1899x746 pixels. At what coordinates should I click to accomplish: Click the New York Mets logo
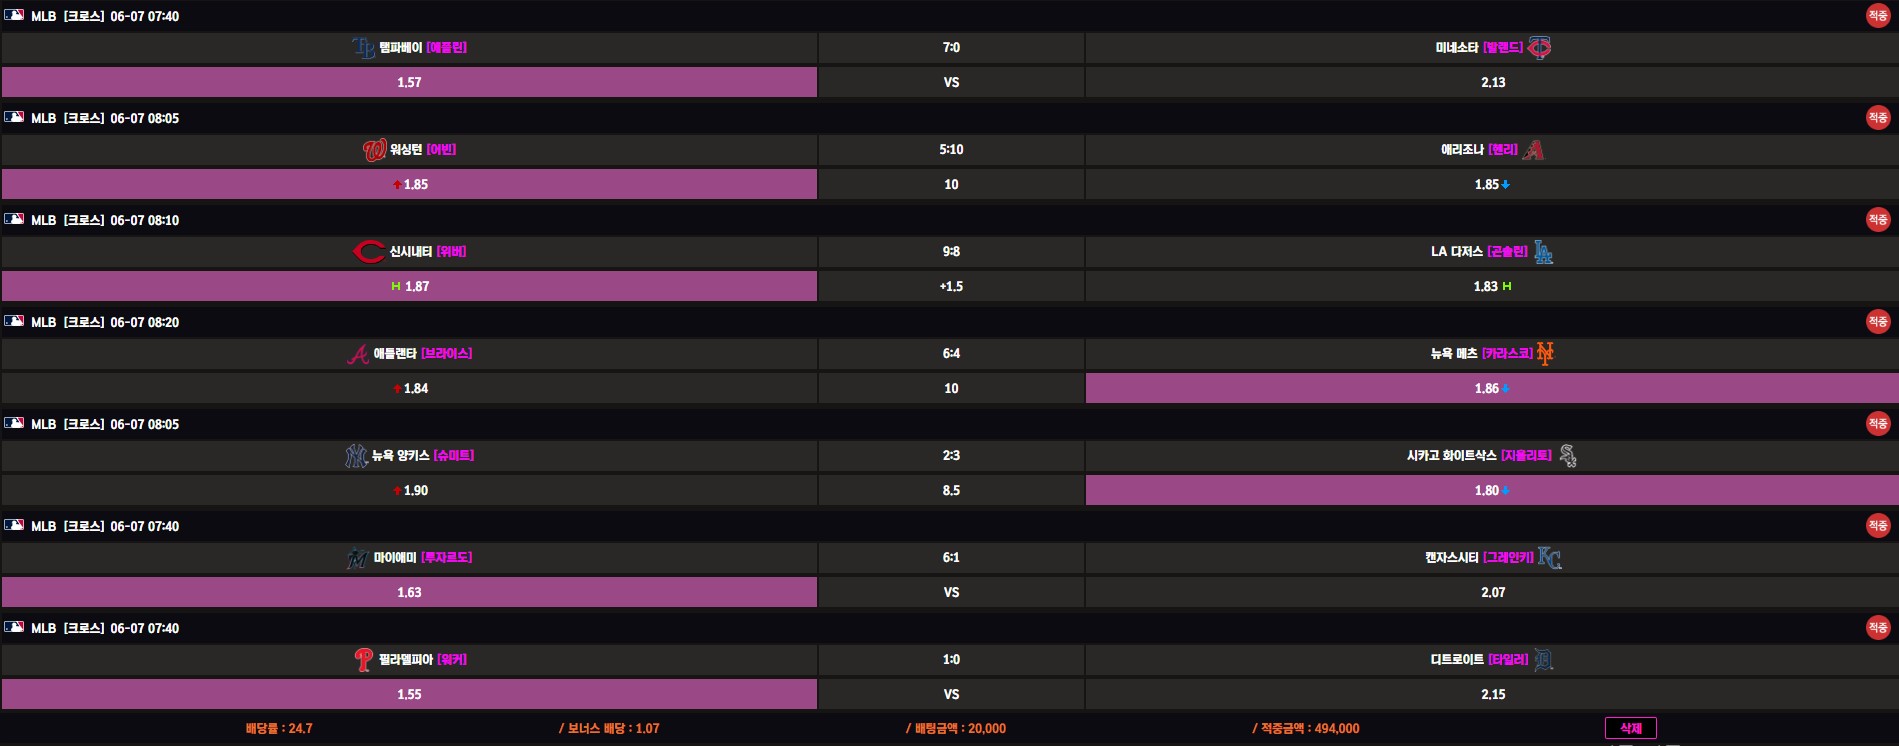click(x=1545, y=354)
